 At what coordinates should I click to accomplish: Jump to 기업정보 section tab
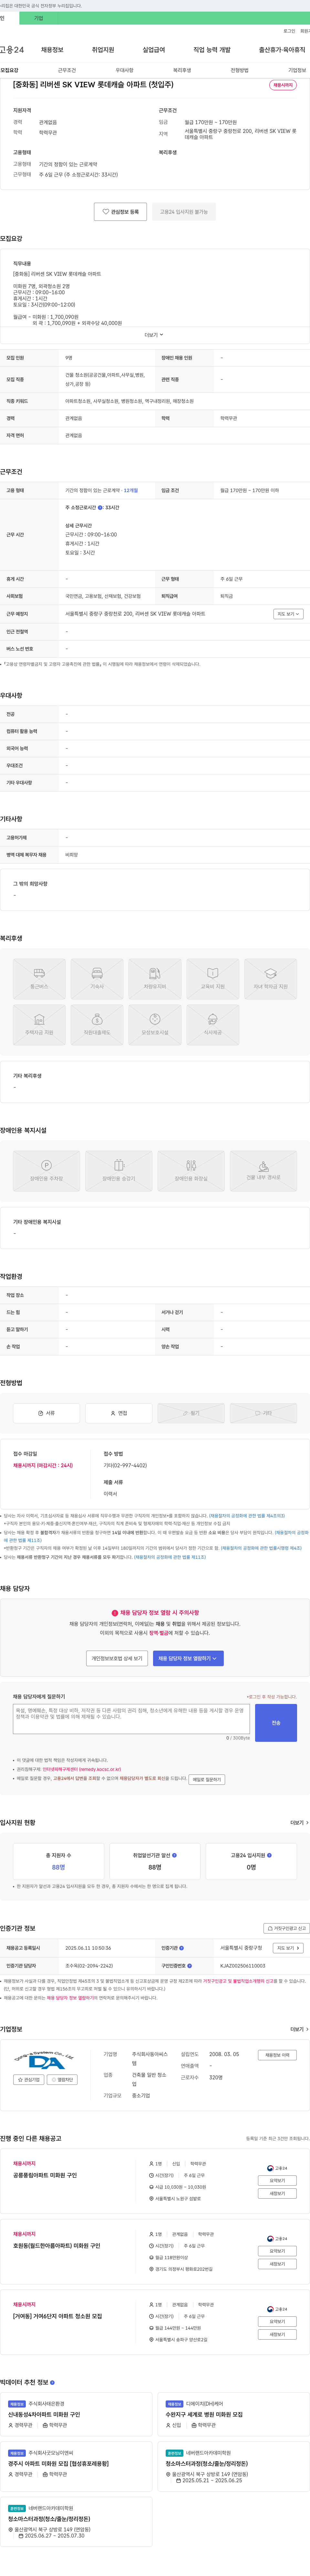pyautogui.click(x=297, y=70)
